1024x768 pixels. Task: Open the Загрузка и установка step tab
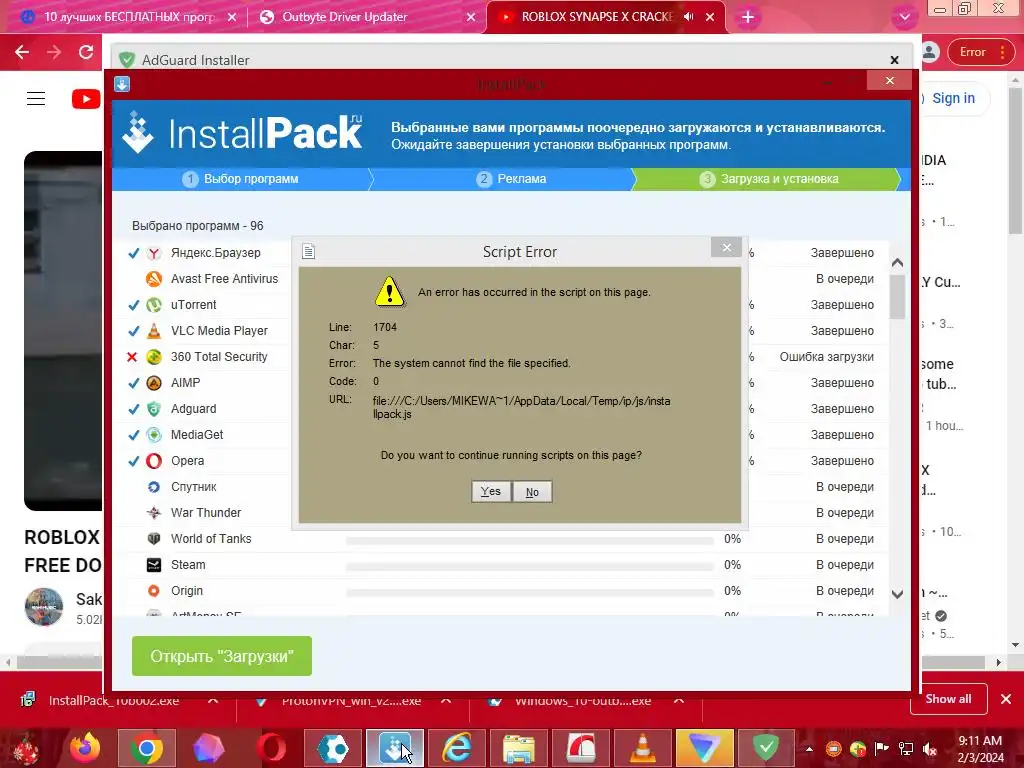point(769,179)
